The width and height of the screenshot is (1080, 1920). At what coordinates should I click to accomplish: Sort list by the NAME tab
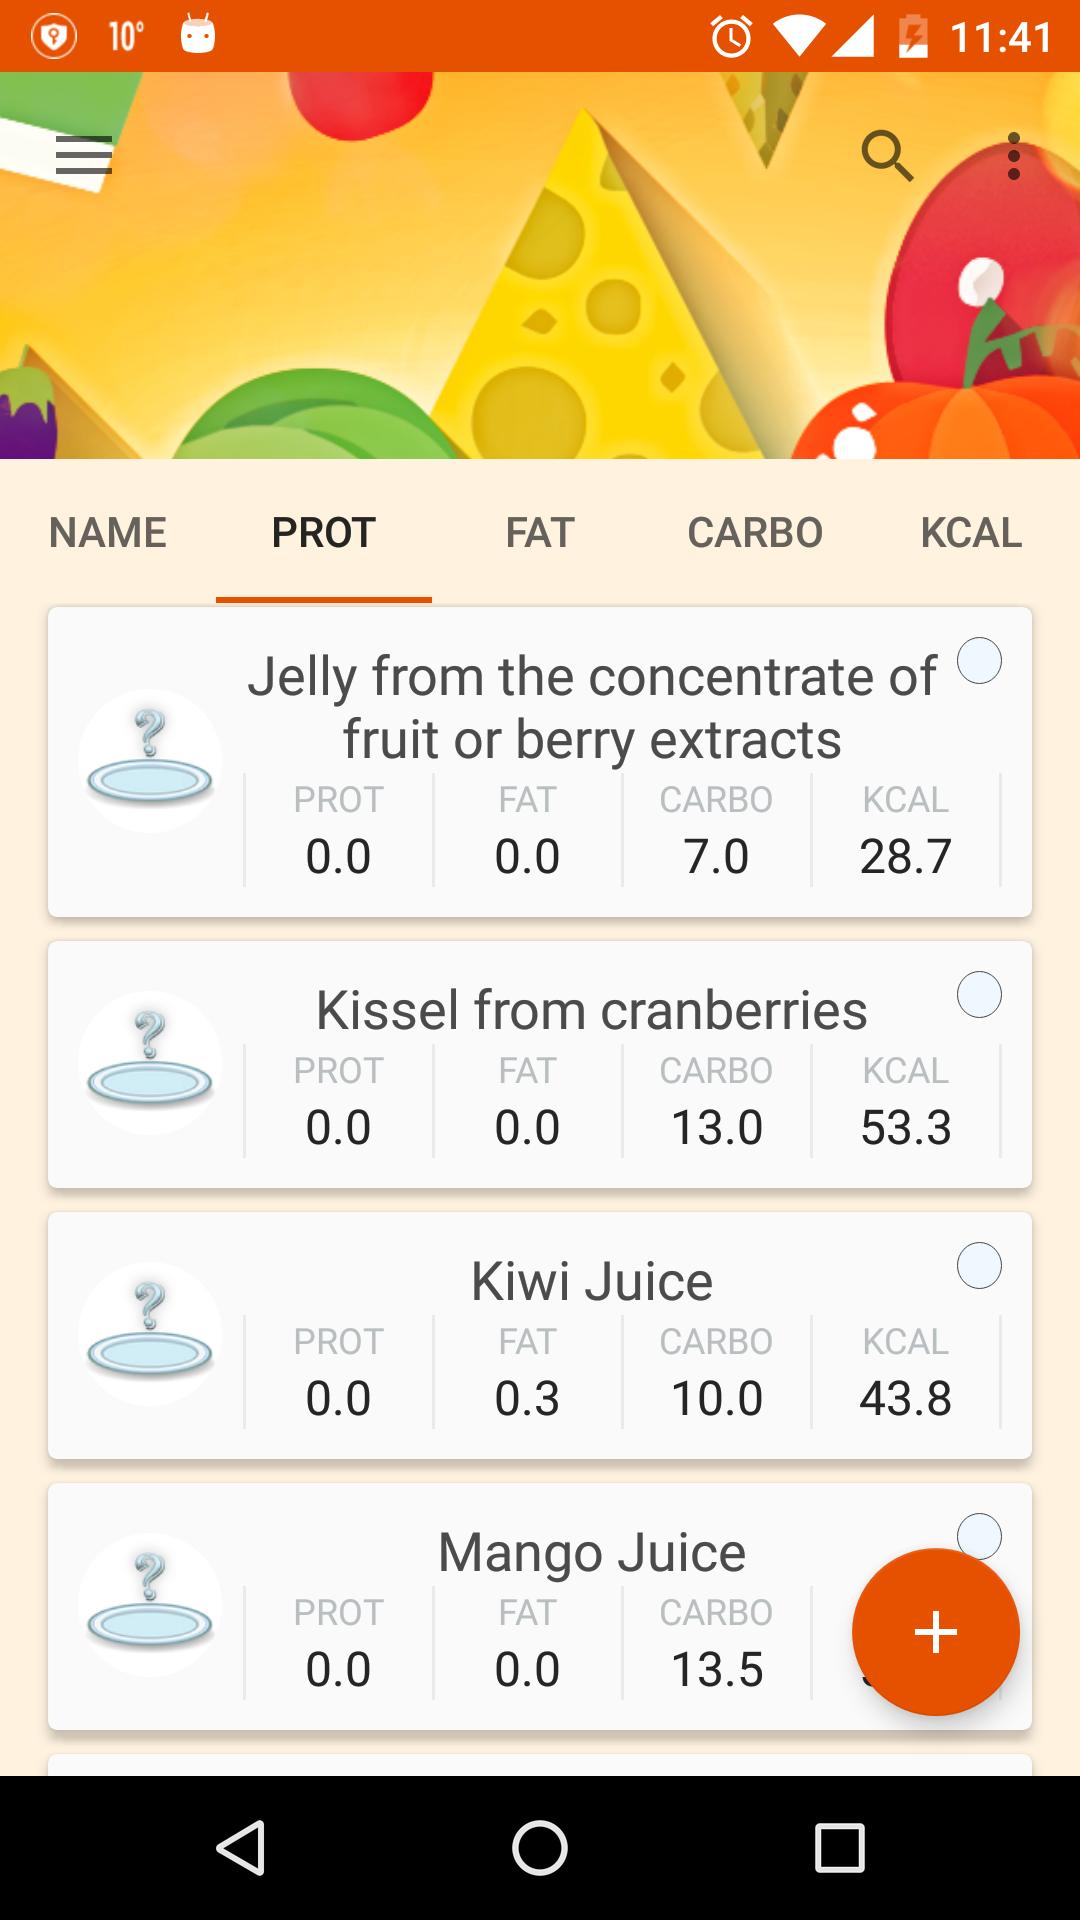coord(108,533)
